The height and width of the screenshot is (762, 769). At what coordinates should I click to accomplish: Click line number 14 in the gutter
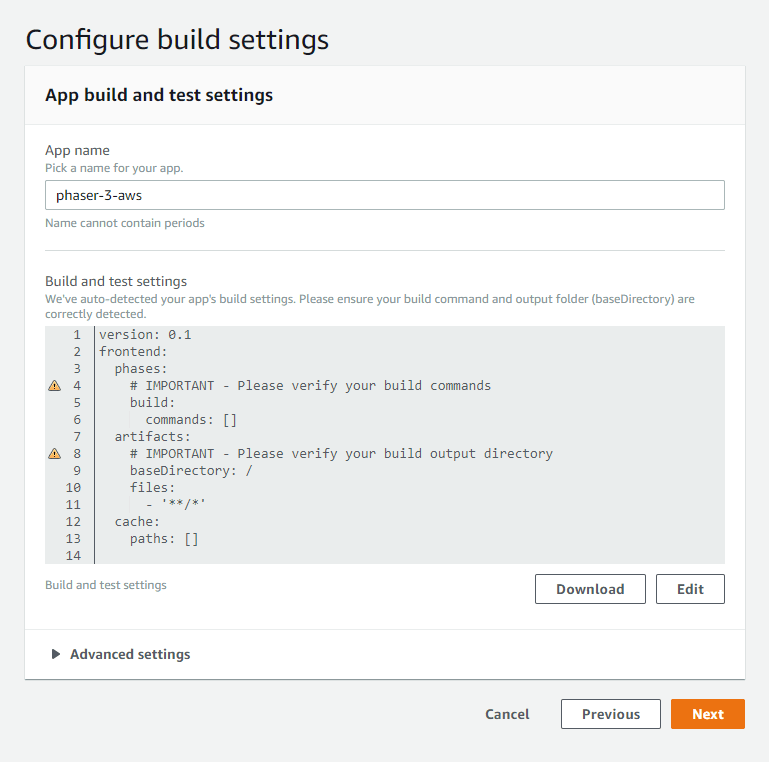click(73, 556)
